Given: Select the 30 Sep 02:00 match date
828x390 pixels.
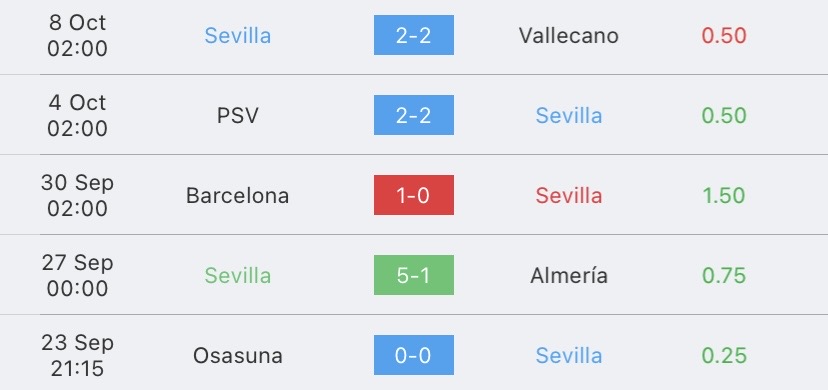Looking at the screenshot, I should [x=77, y=195].
